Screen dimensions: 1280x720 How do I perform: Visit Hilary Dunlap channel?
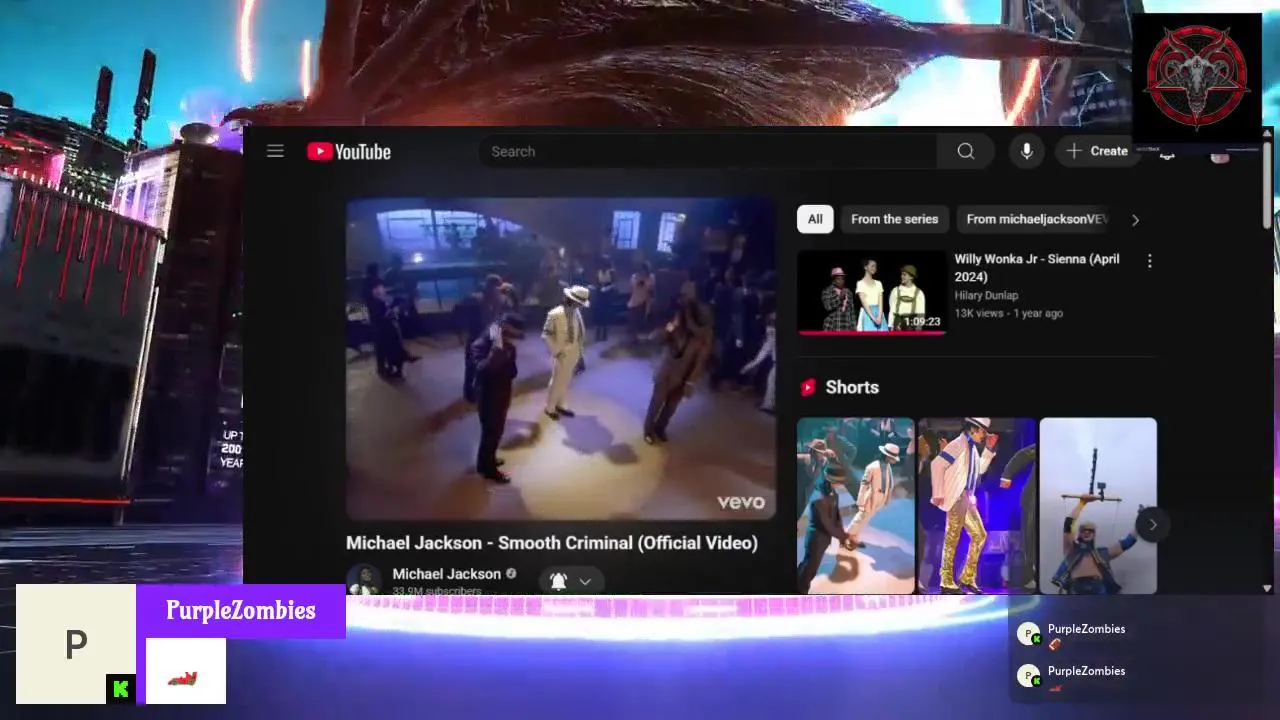pos(986,296)
